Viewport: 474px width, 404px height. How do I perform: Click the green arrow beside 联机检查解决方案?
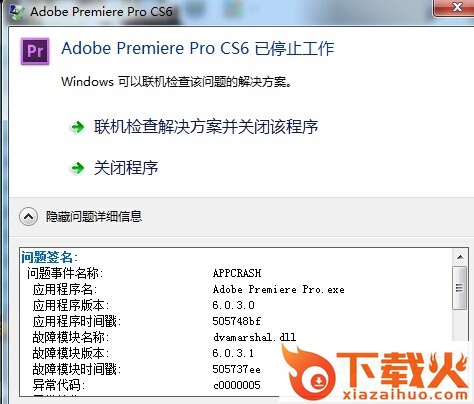click(78, 127)
